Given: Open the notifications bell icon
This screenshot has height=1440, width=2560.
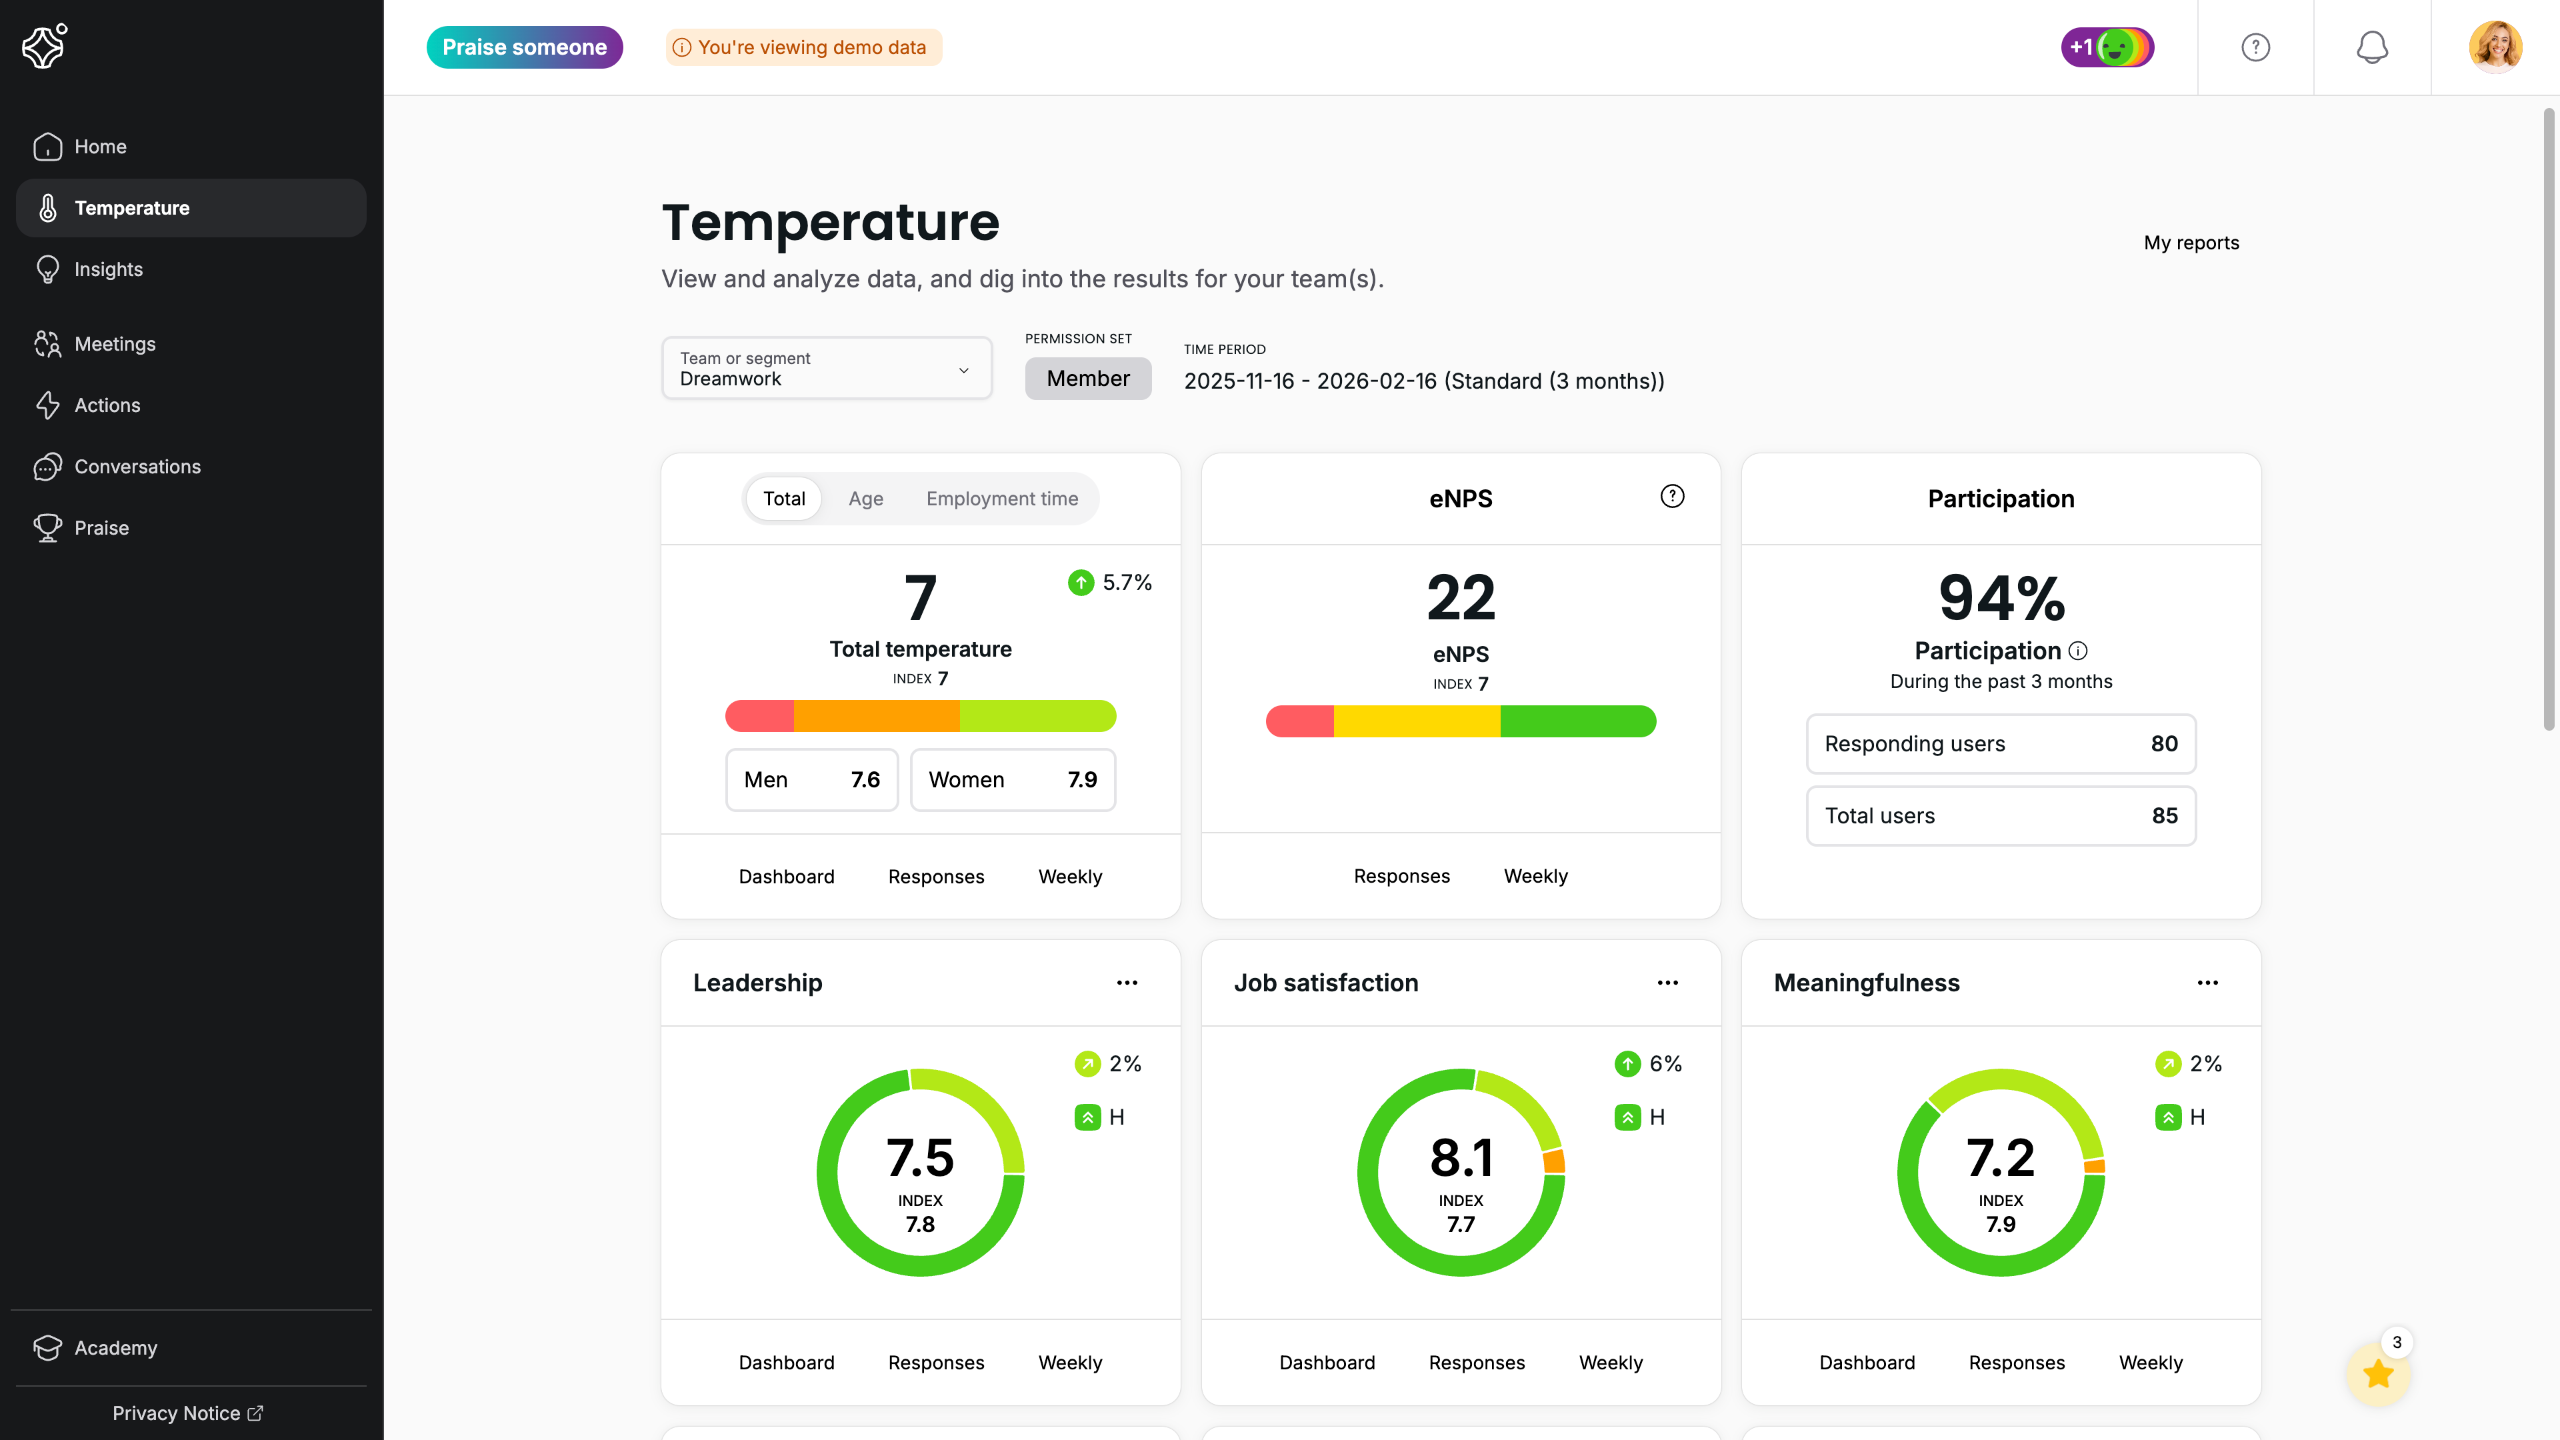Looking at the screenshot, I should (x=2372, y=47).
